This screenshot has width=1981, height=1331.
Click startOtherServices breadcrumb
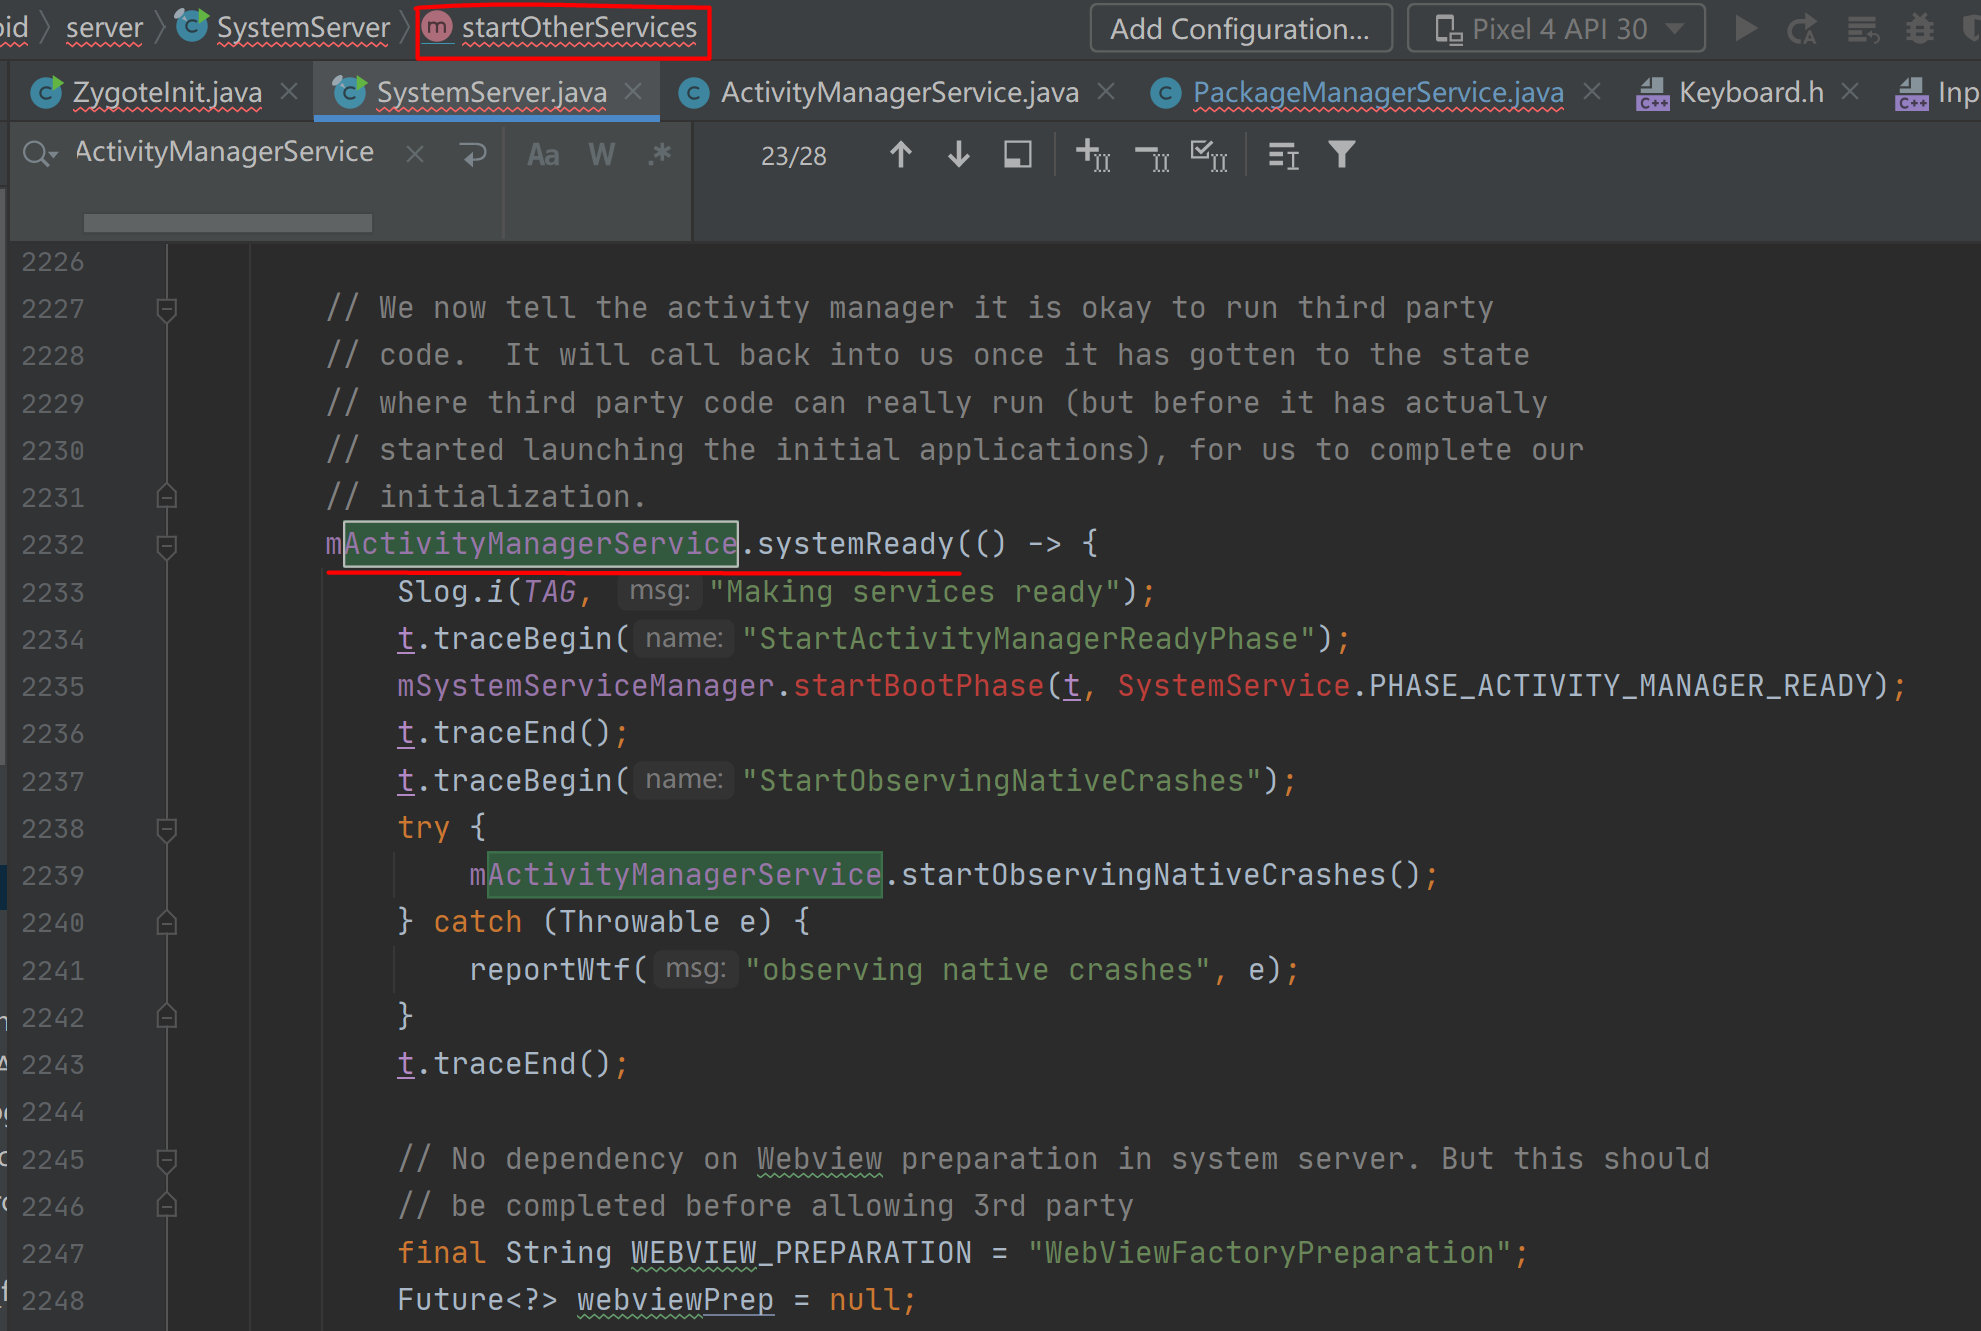(x=578, y=28)
